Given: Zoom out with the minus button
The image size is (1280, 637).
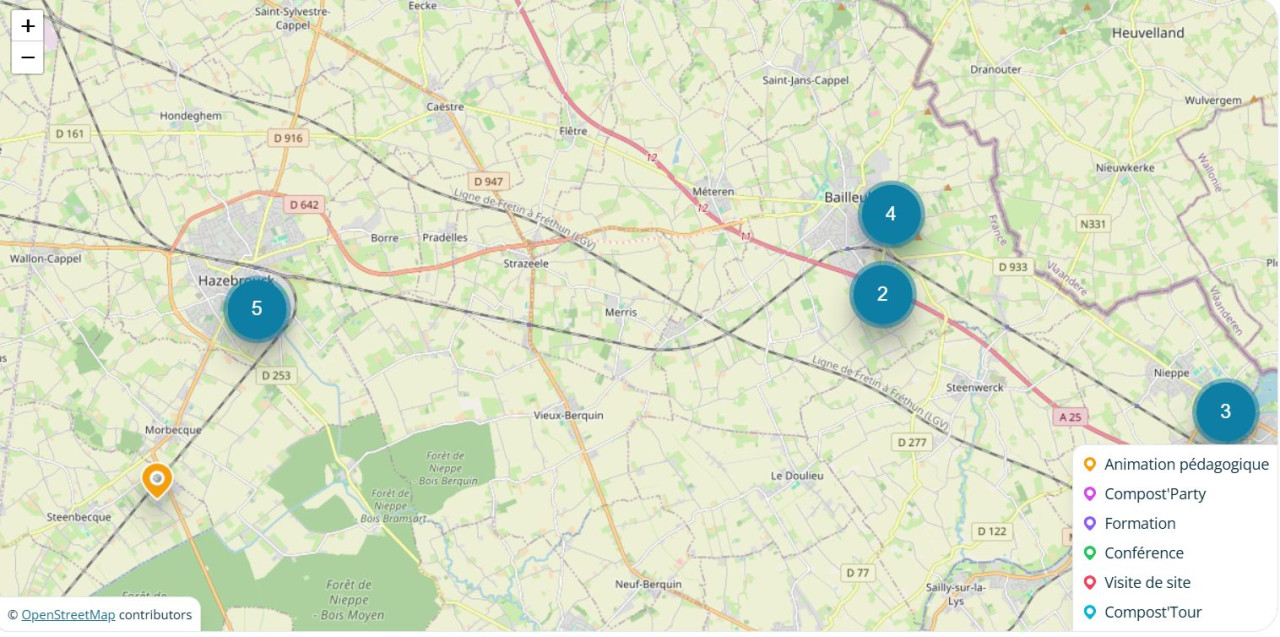Looking at the screenshot, I should [28, 58].
